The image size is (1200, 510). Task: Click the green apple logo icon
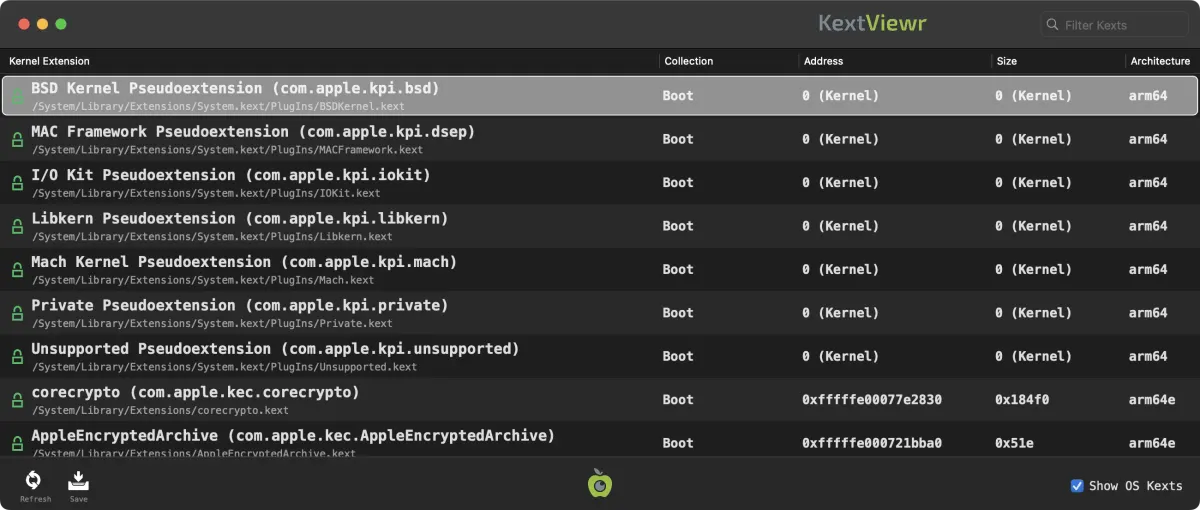tap(600, 483)
